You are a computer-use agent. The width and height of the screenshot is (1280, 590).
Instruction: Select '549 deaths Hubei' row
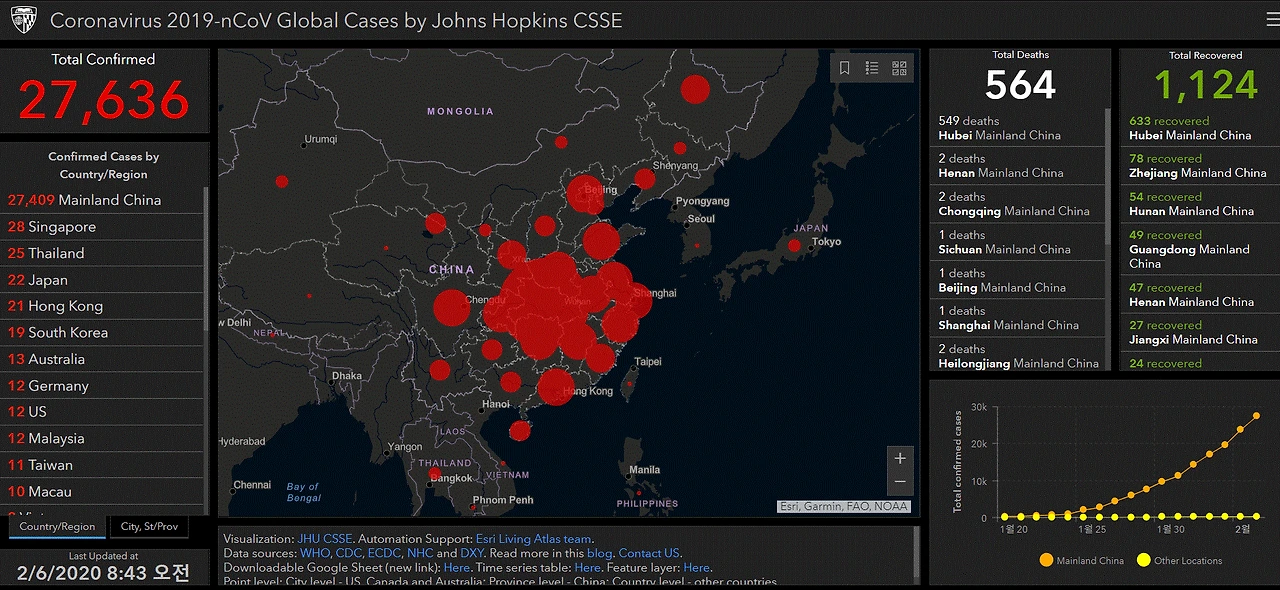tap(1016, 128)
